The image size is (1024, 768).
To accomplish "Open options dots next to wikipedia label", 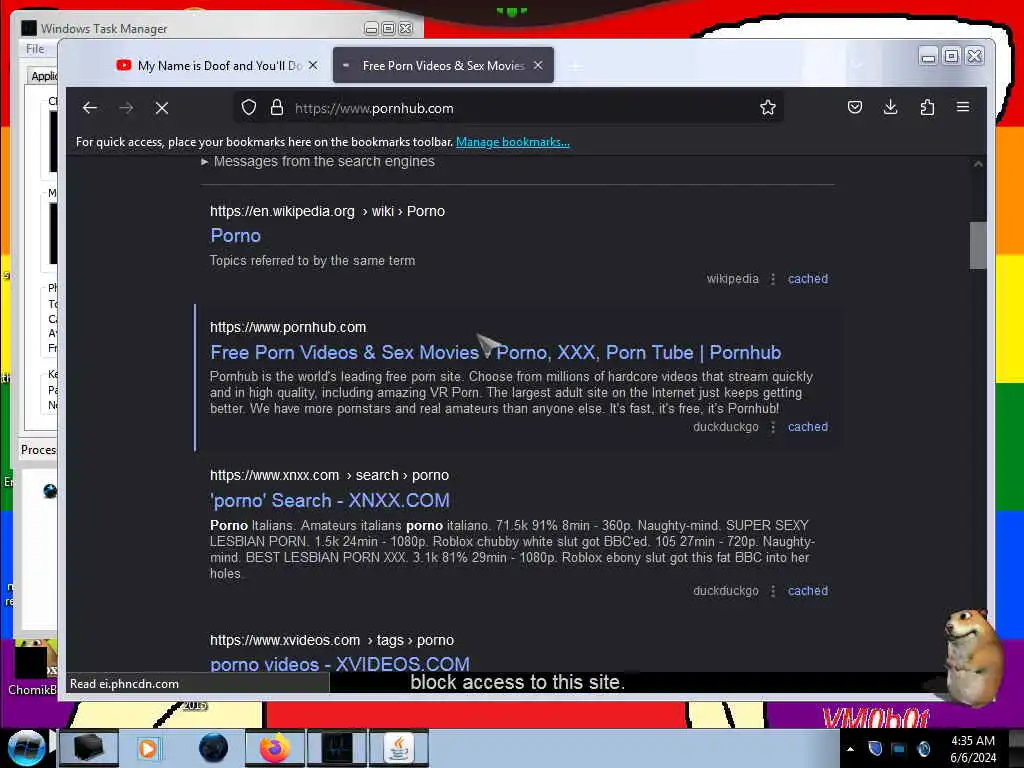I will point(773,279).
